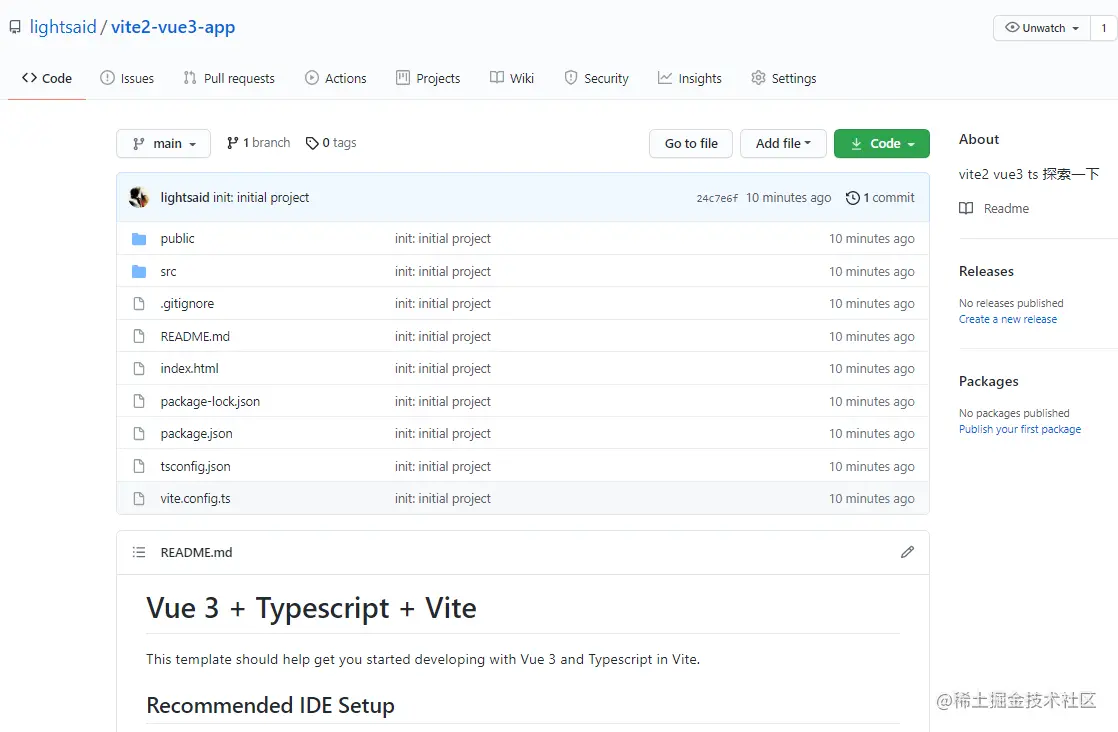
Task: Open the Wiki tab
Action: pyautogui.click(x=512, y=78)
